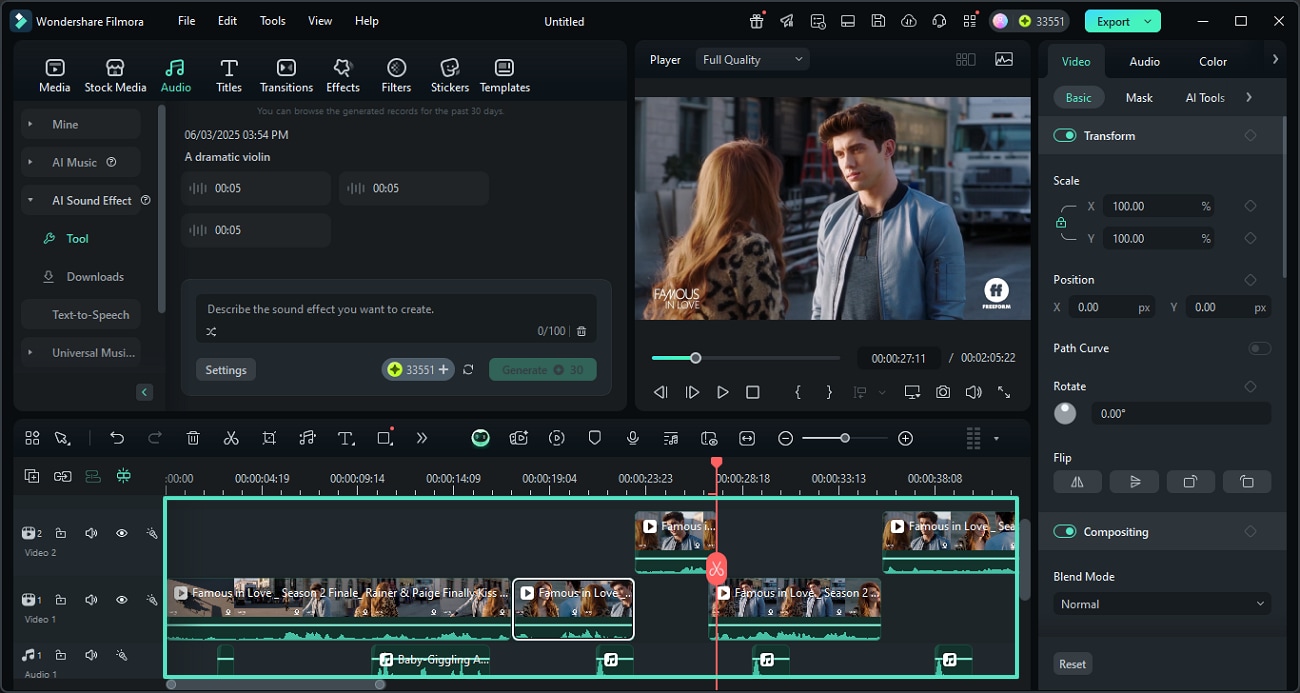Open the Templates tab
The image size is (1300, 693).
pyautogui.click(x=505, y=75)
